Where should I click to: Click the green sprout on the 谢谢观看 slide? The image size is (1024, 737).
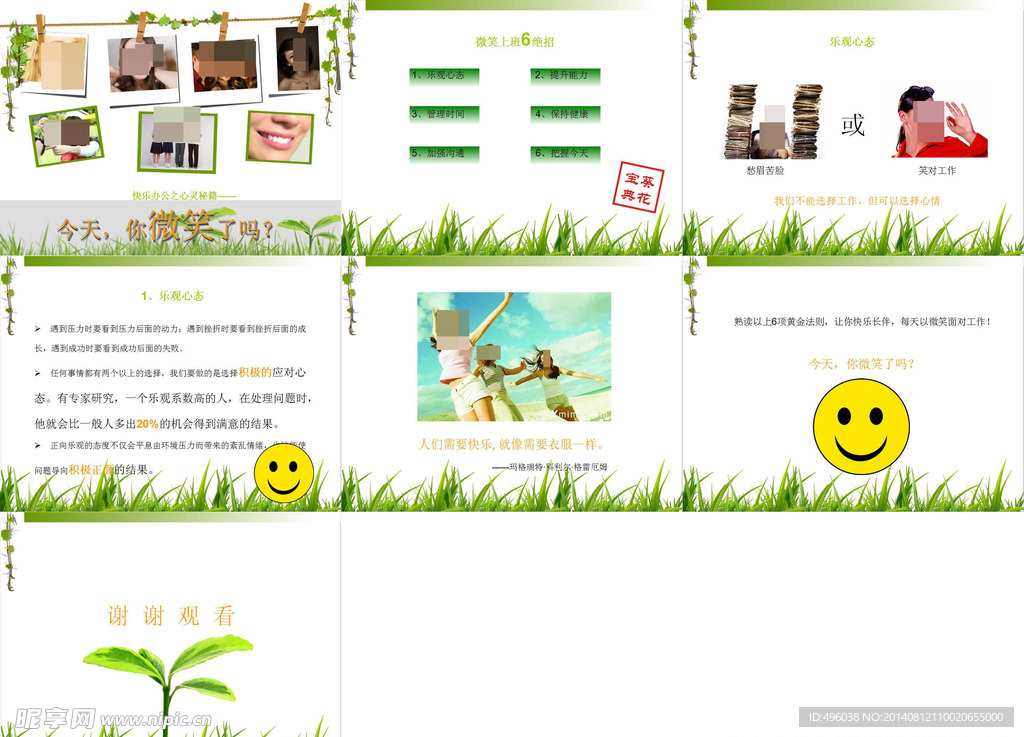(x=168, y=669)
